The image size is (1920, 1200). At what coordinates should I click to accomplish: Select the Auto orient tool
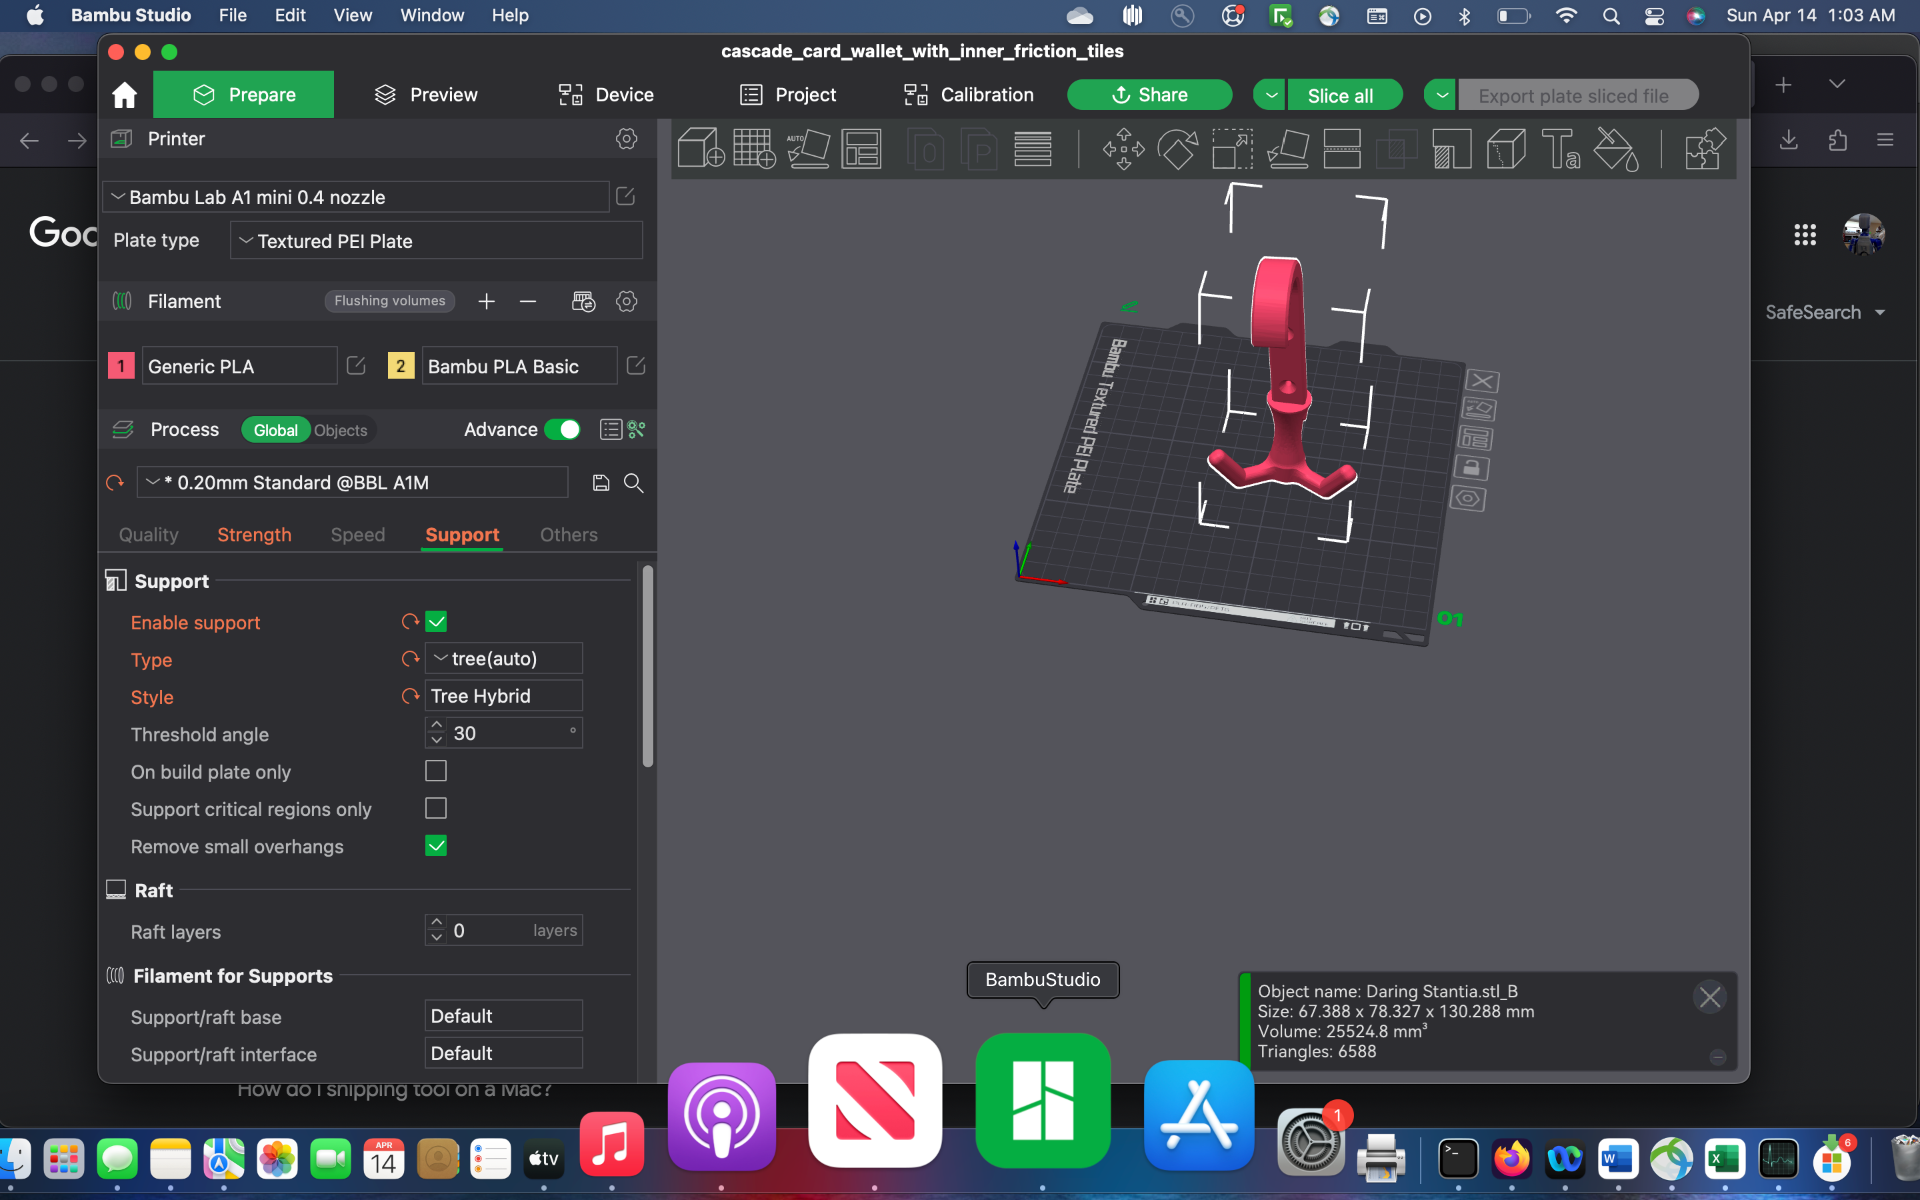click(808, 149)
